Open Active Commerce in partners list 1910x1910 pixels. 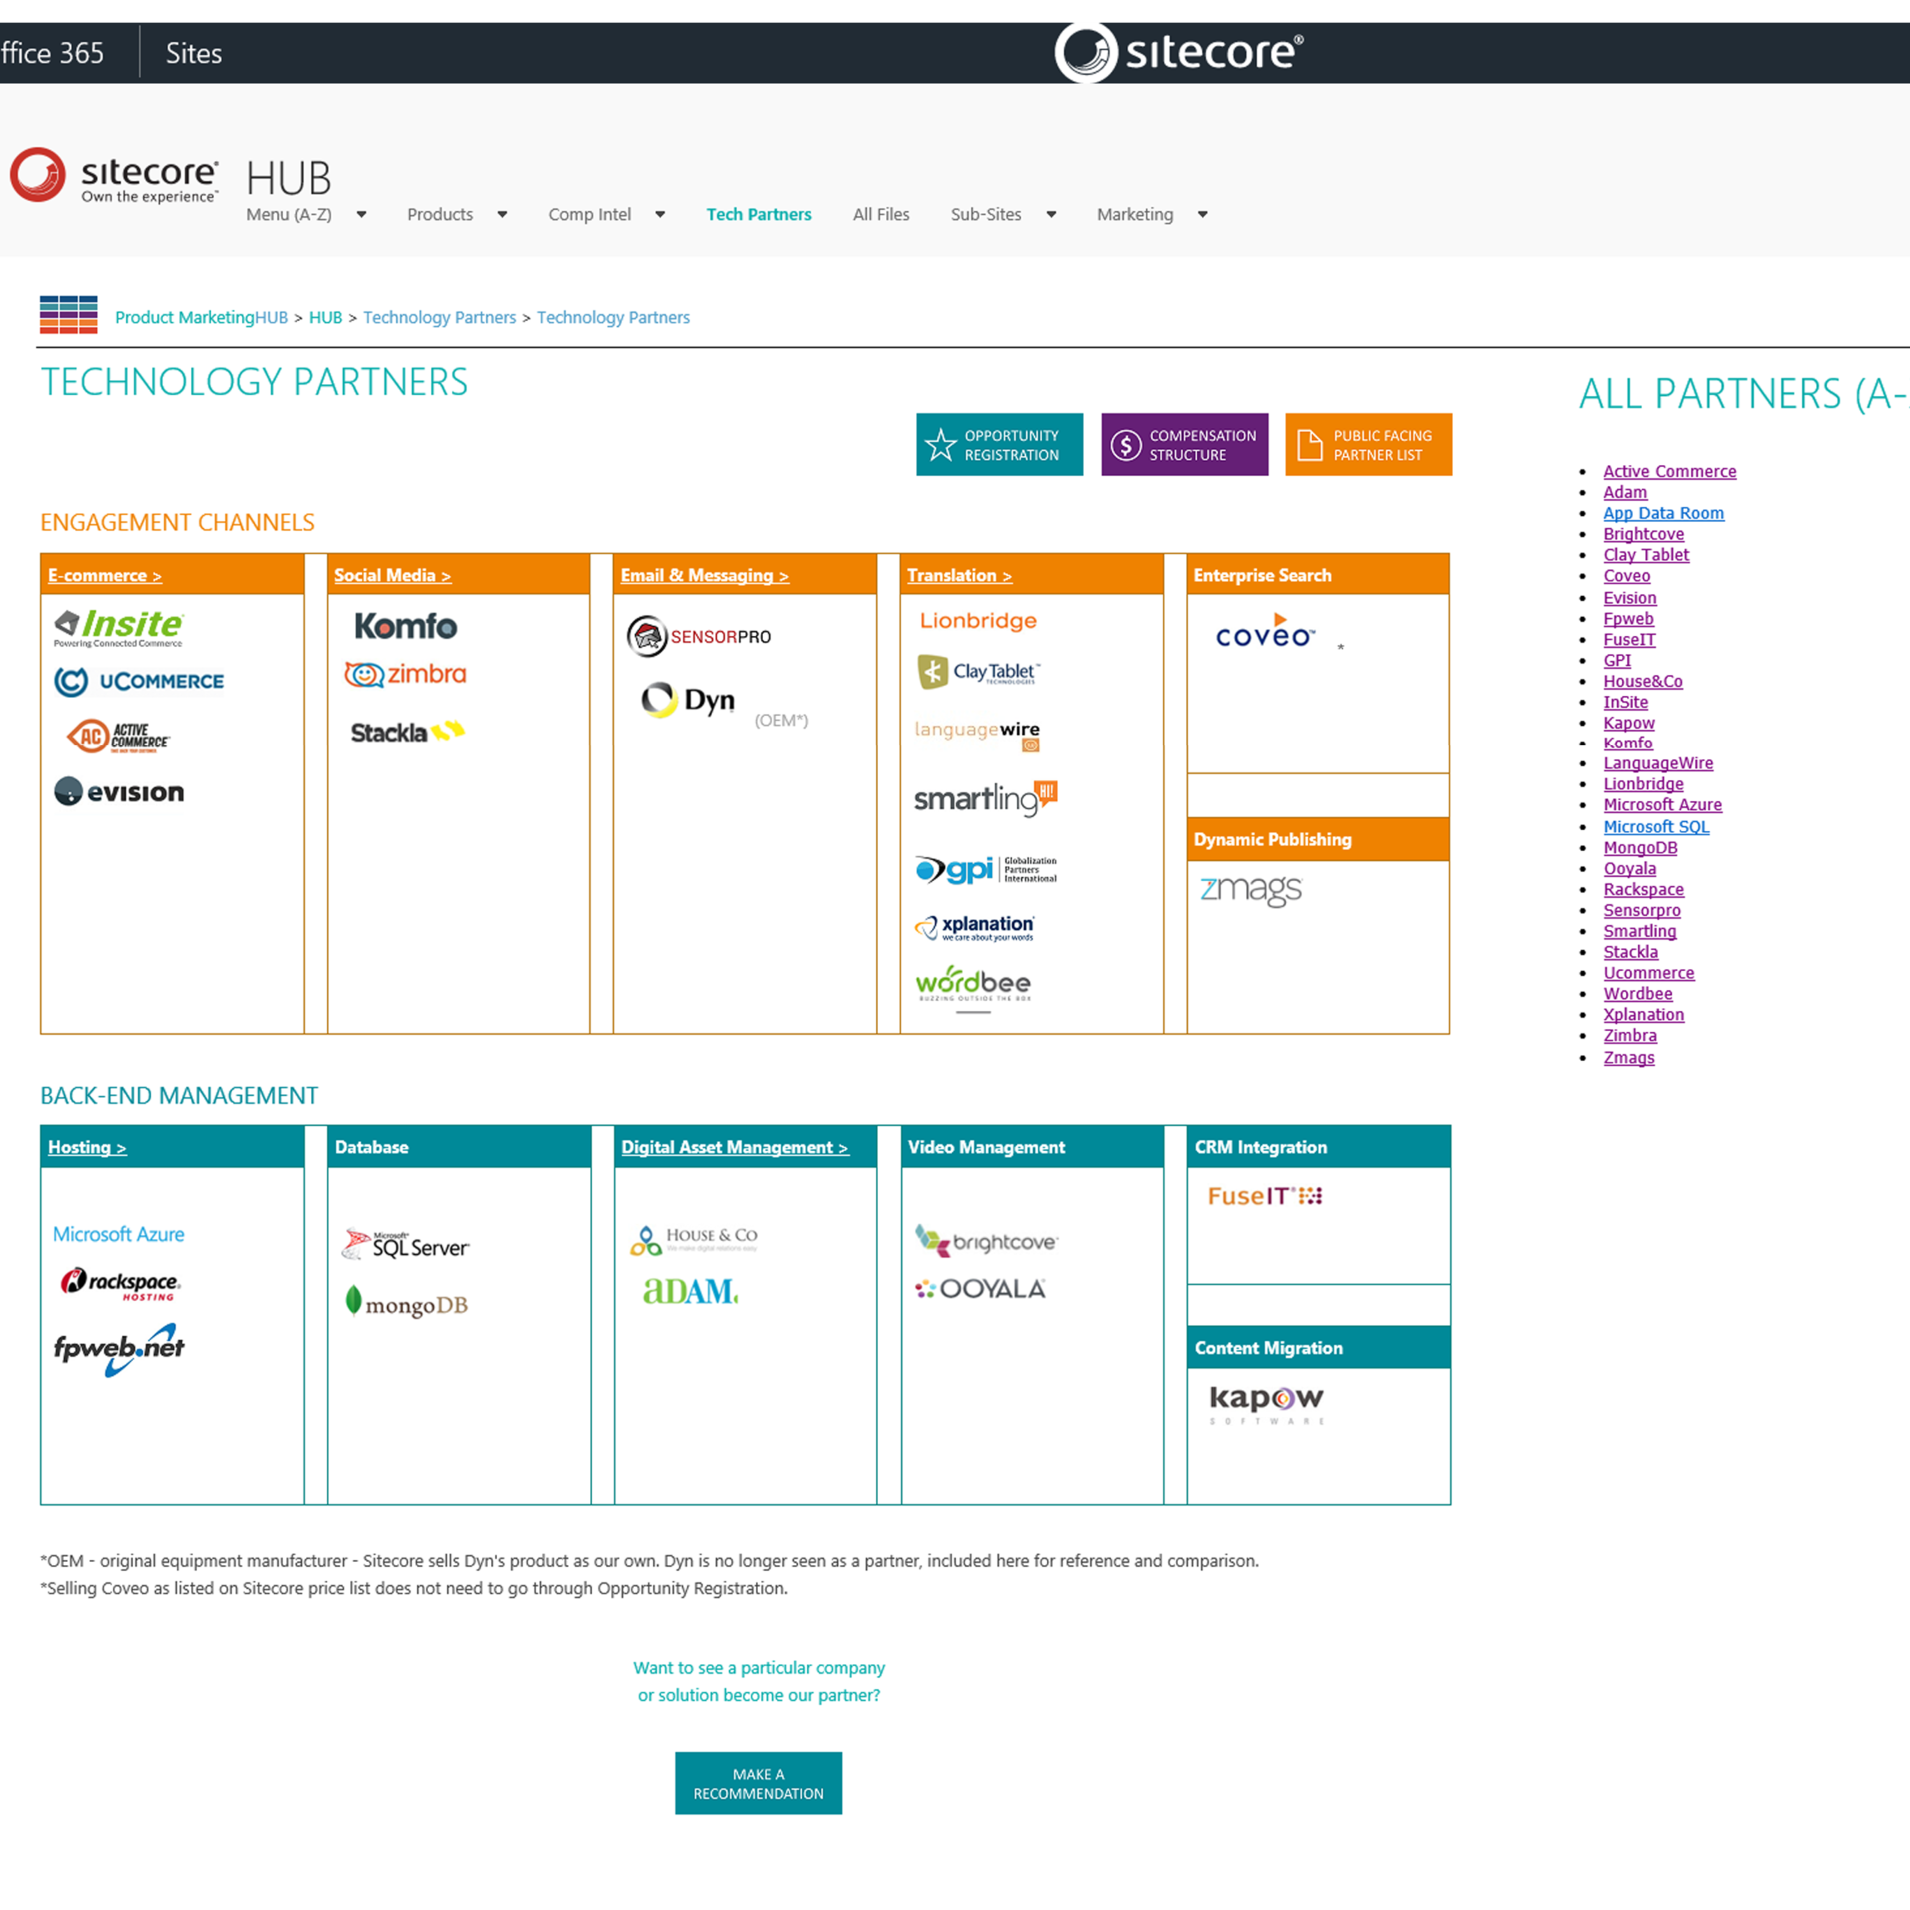point(1670,471)
